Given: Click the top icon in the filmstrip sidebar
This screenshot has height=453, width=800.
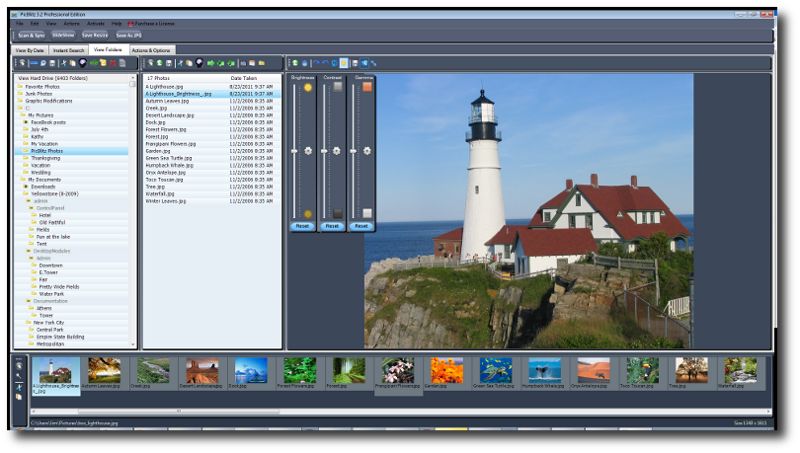Looking at the screenshot, I should click(19, 363).
